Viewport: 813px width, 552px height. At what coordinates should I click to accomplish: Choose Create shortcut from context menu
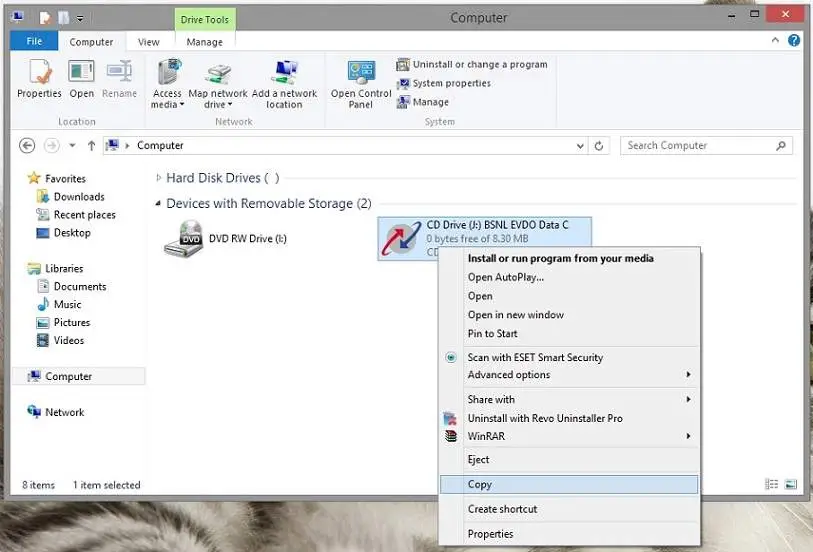coord(569,509)
